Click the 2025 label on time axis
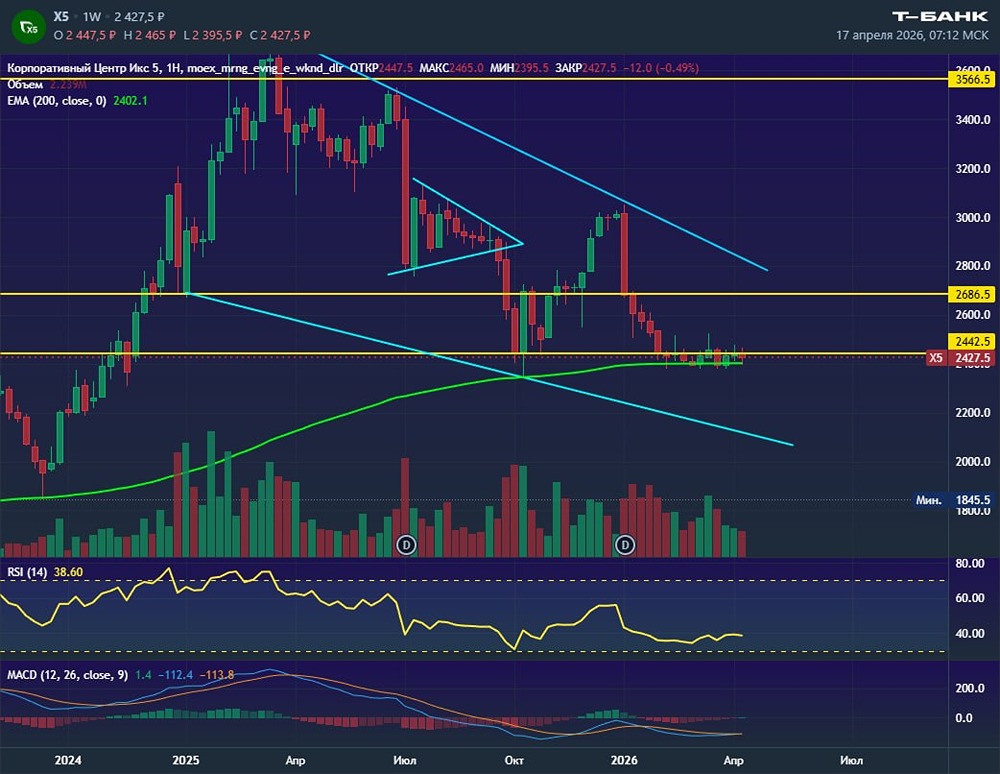Image resolution: width=1000 pixels, height=774 pixels. pos(186,760)
